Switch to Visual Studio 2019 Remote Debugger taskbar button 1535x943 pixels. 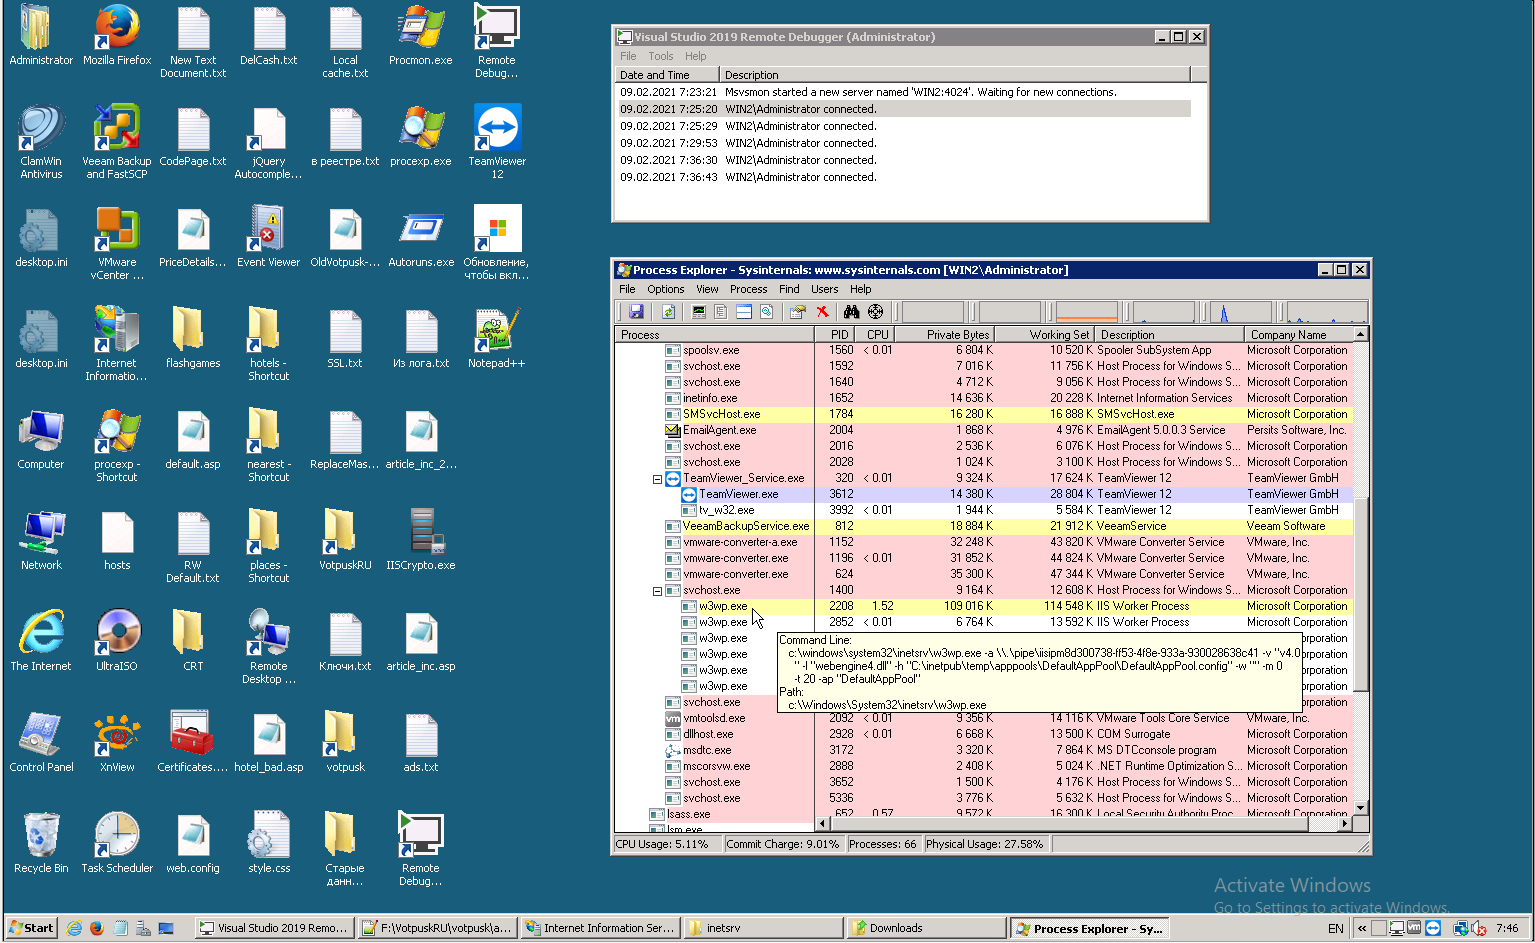273,928
